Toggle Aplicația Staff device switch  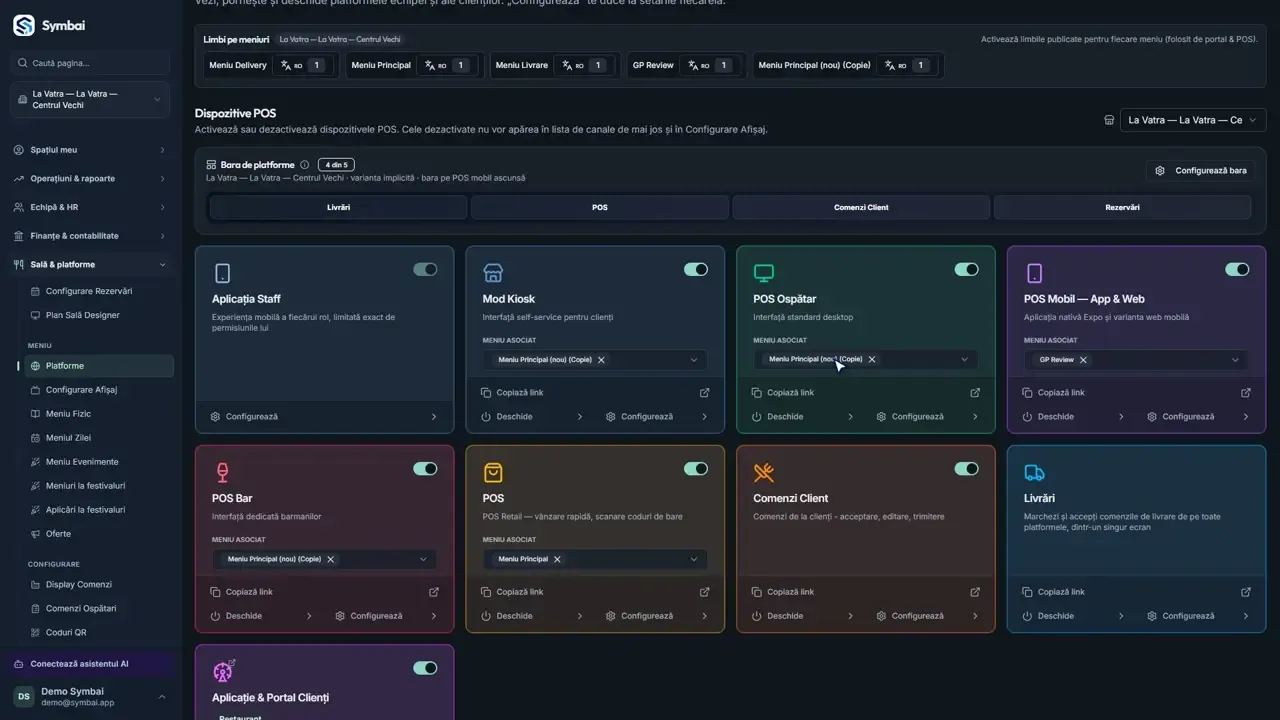[425, 269]
